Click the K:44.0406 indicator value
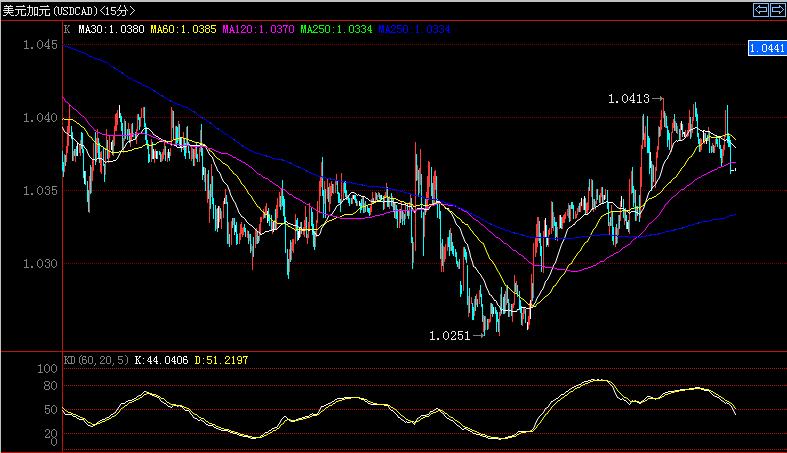Screen dimensions: 787x453 [x=161, y=360]
